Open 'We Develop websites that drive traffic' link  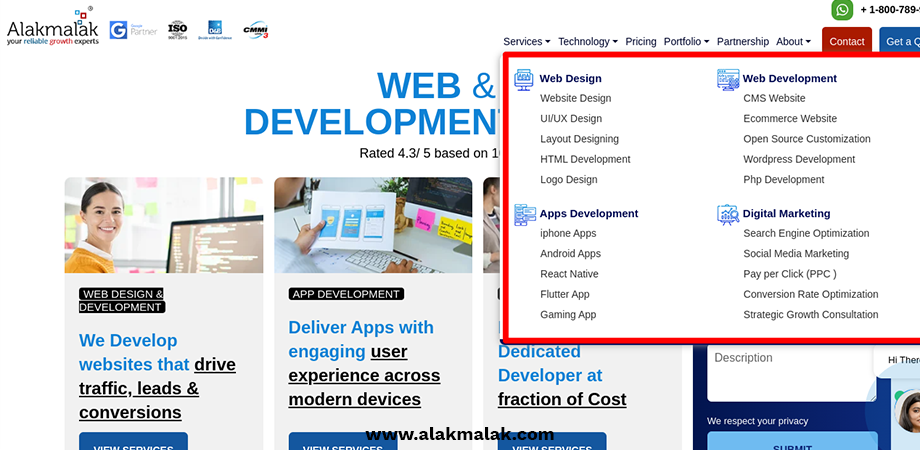click(157, 377)
